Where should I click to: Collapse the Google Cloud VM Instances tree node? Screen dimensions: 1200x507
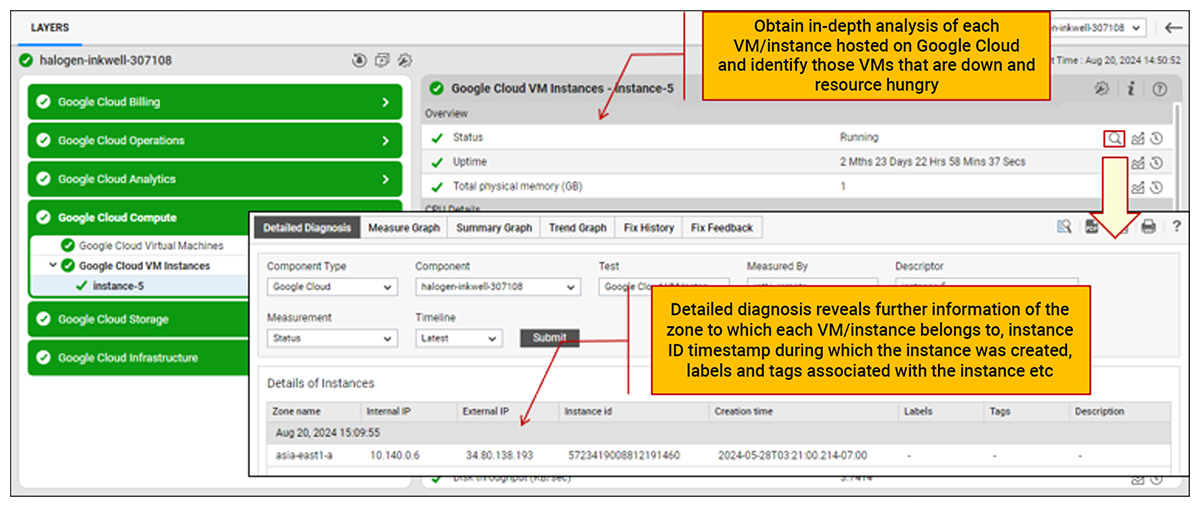pyautogui.click(x=52, y=265)
